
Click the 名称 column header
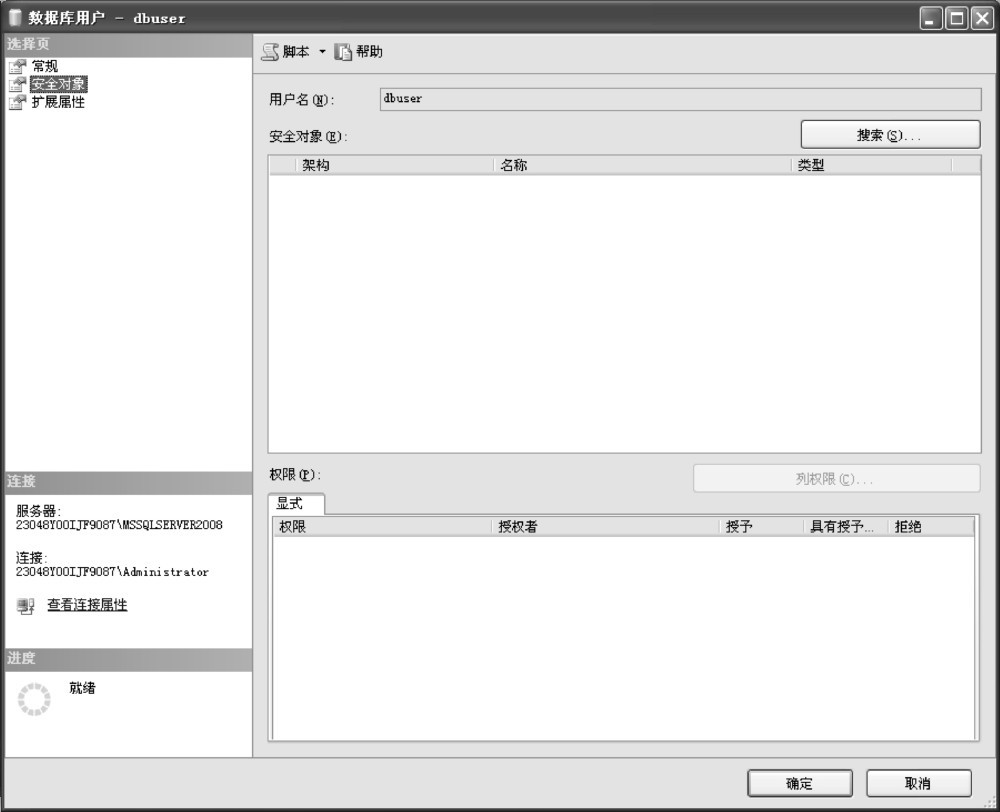coord(641,166)
